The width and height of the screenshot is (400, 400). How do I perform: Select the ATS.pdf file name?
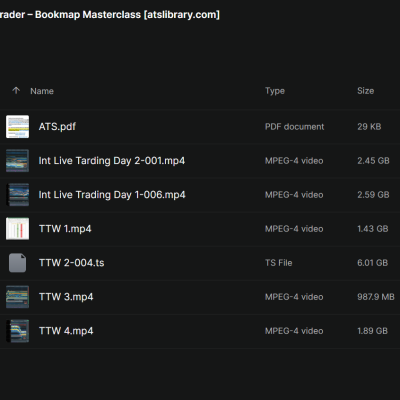(x=57, y=127)
